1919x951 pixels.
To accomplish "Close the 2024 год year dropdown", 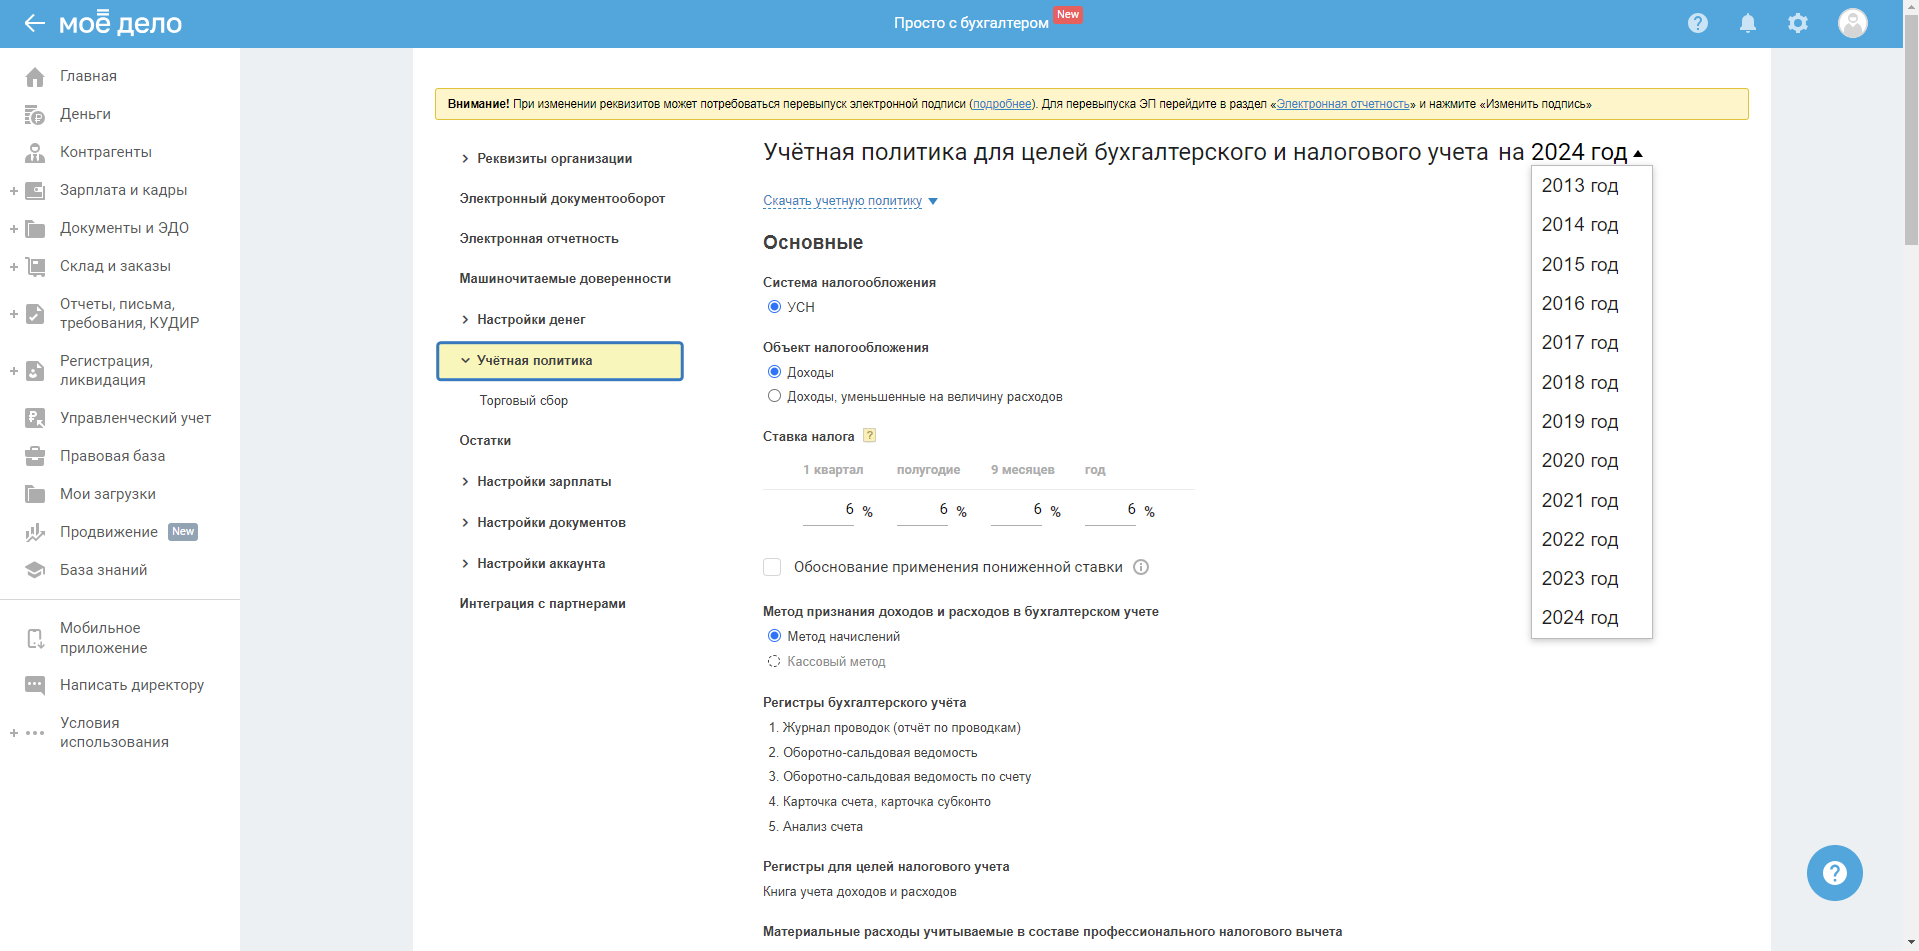I will 1587,152.
